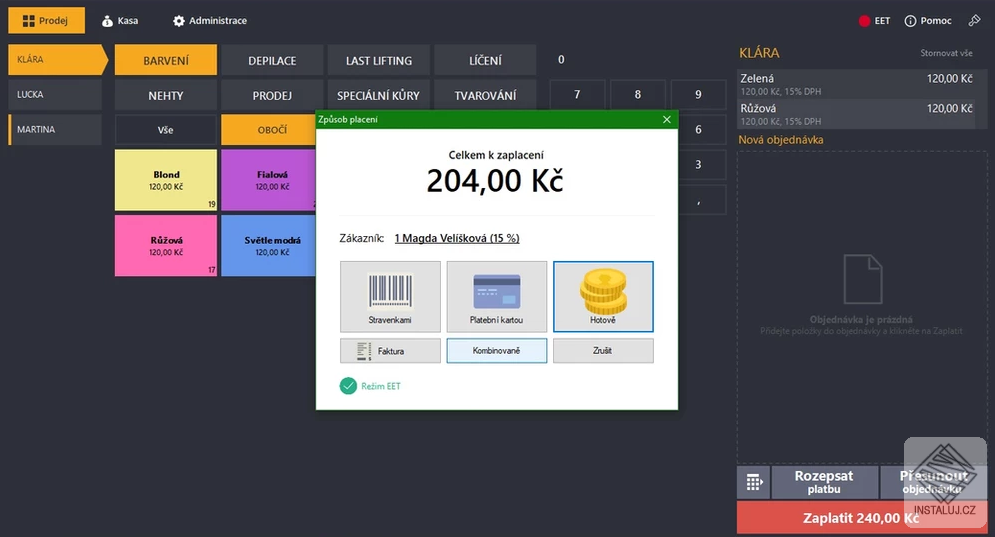Close the Způsob placení dialog
Screen dimensions: 995x537
point(666,119)
